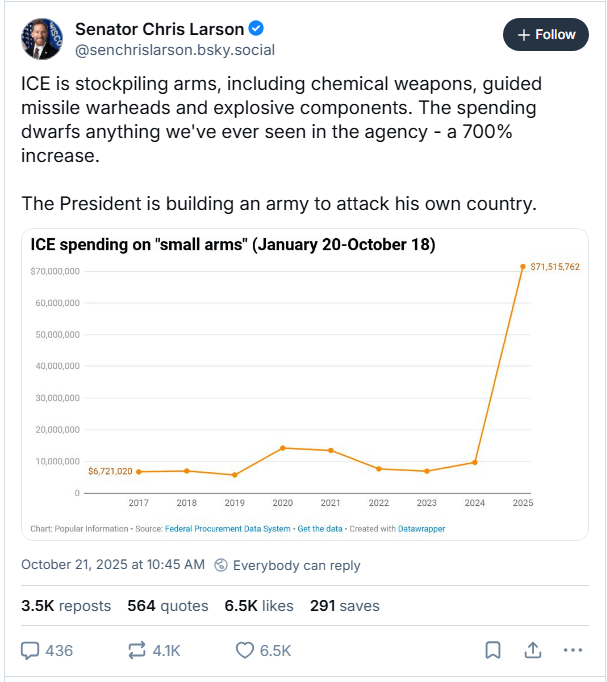Image resolution: width=607 pixels, height=682 pixels.
Task: Click the 'Get the data' link
Action: tap(319, 528)
